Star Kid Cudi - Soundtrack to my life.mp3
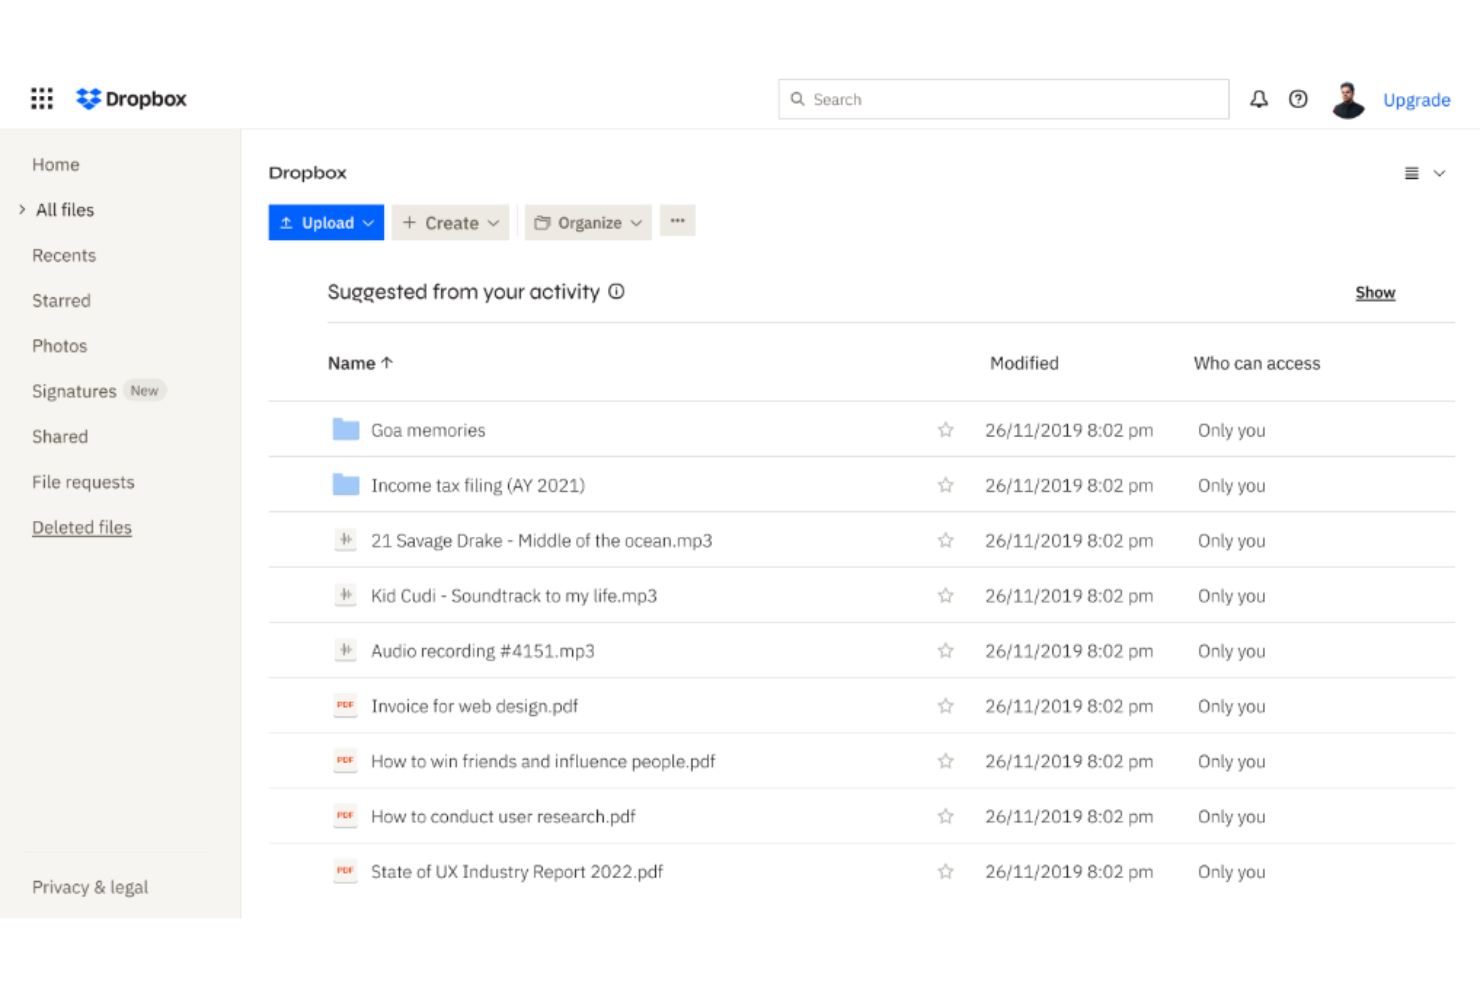This screenshot has width=1480, height=987. (x=945, y=595)
